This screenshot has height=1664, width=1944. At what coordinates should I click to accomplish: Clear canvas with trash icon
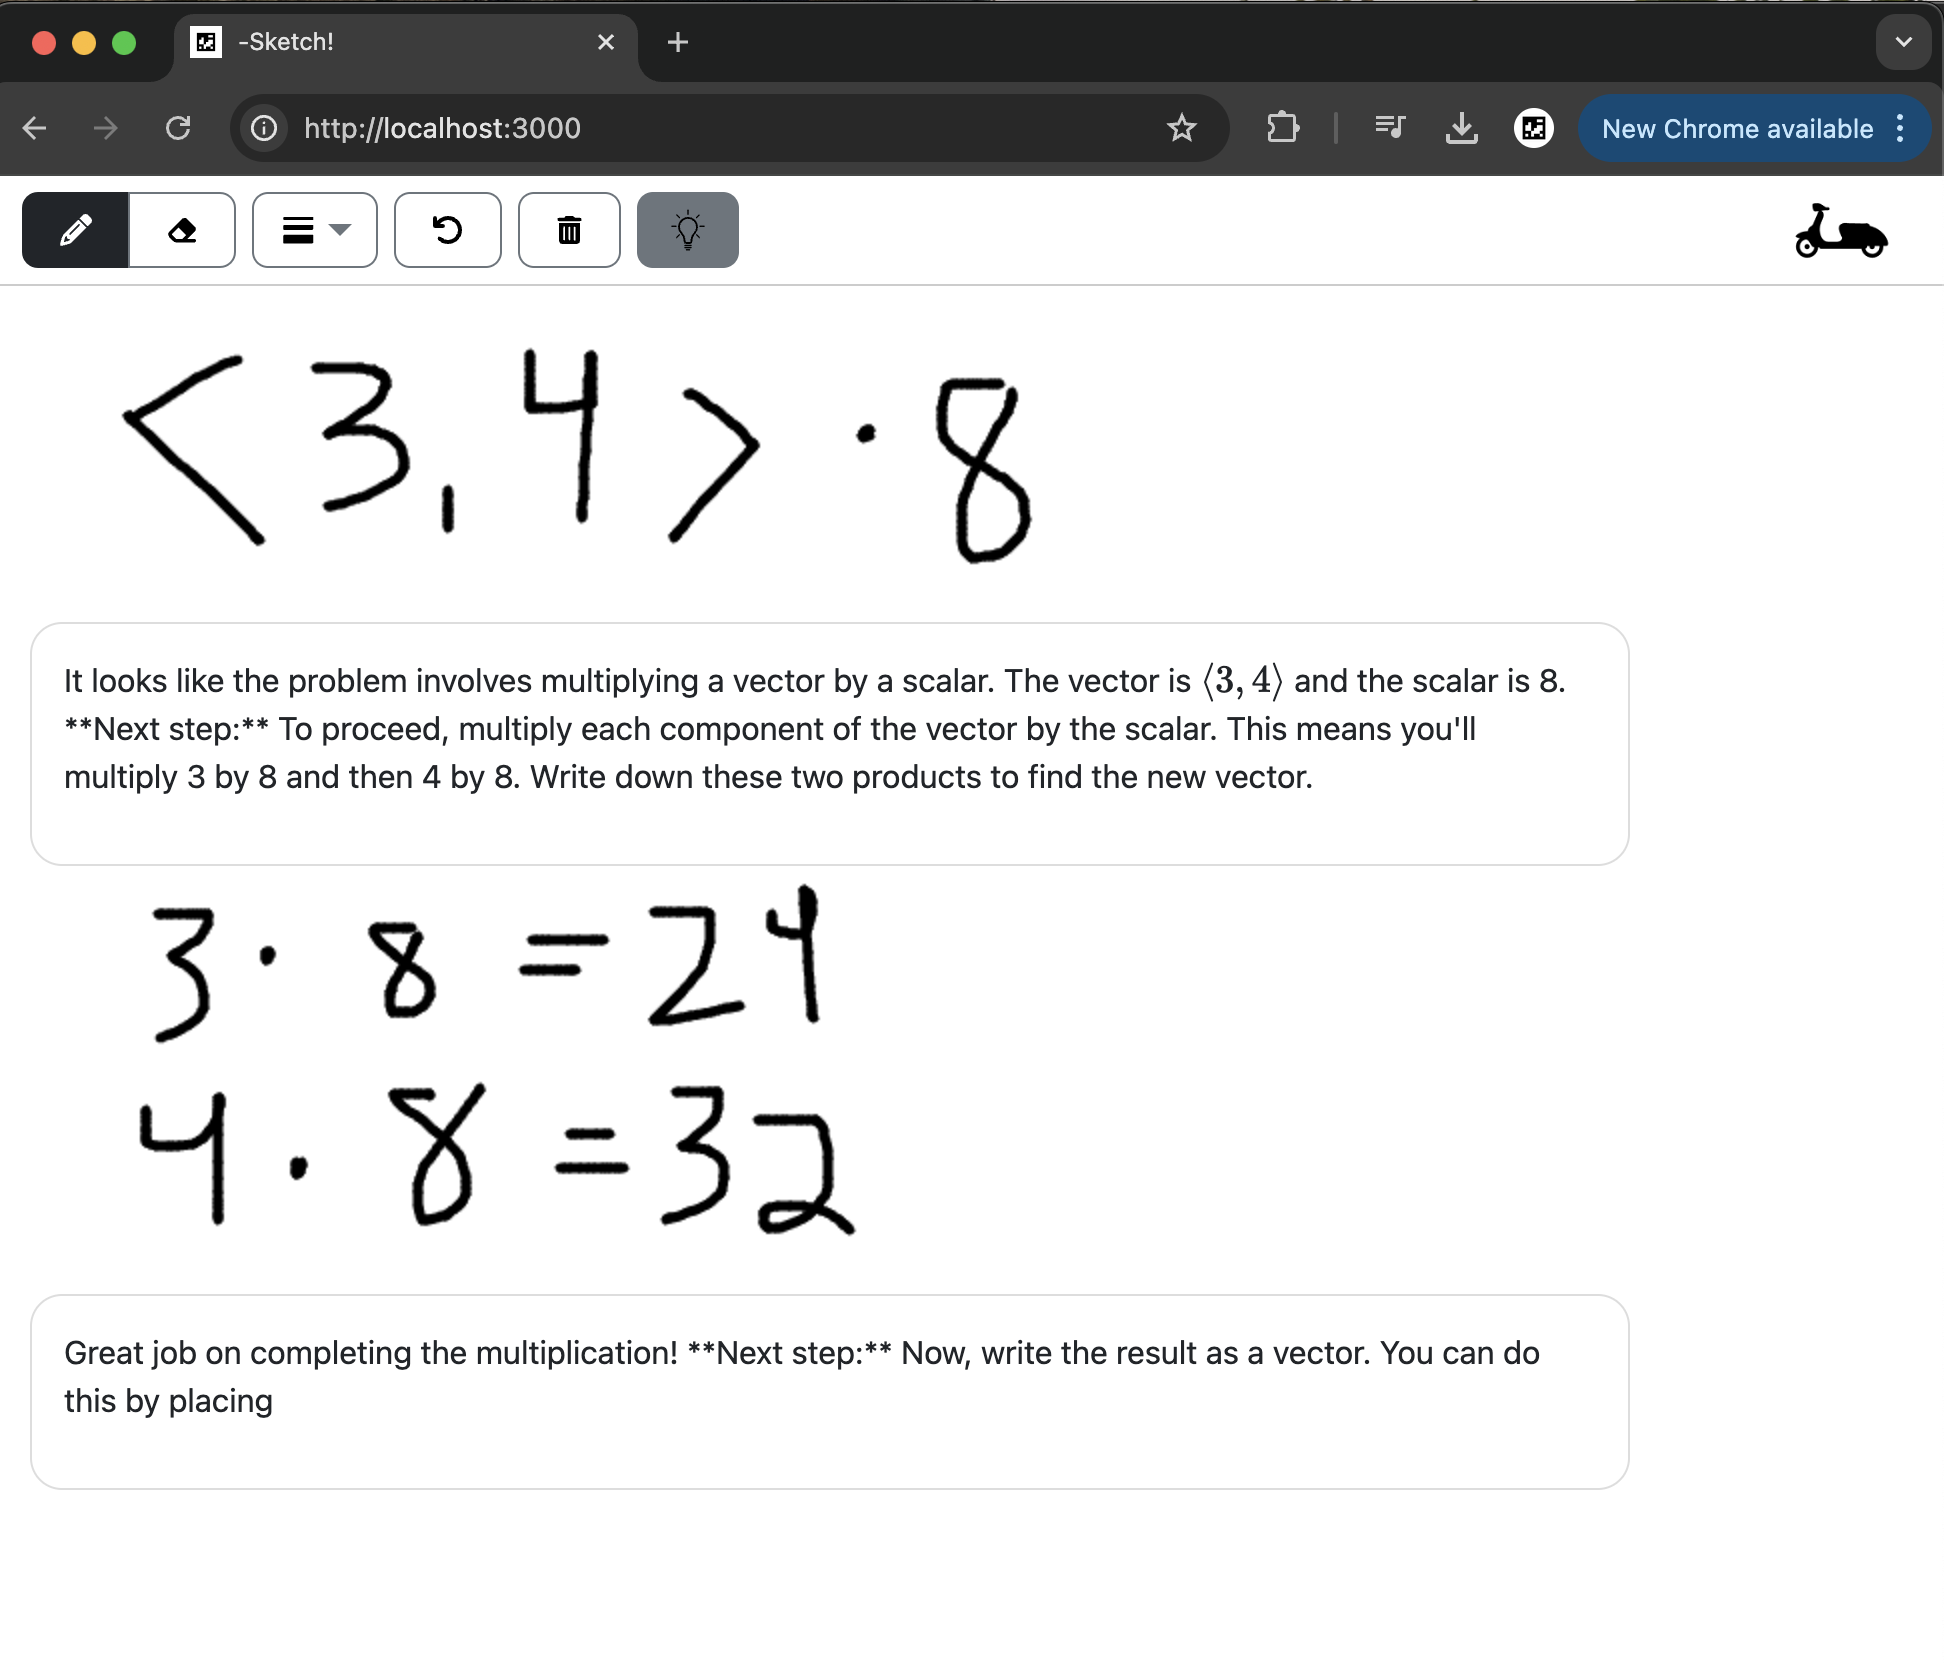[569, 231]
